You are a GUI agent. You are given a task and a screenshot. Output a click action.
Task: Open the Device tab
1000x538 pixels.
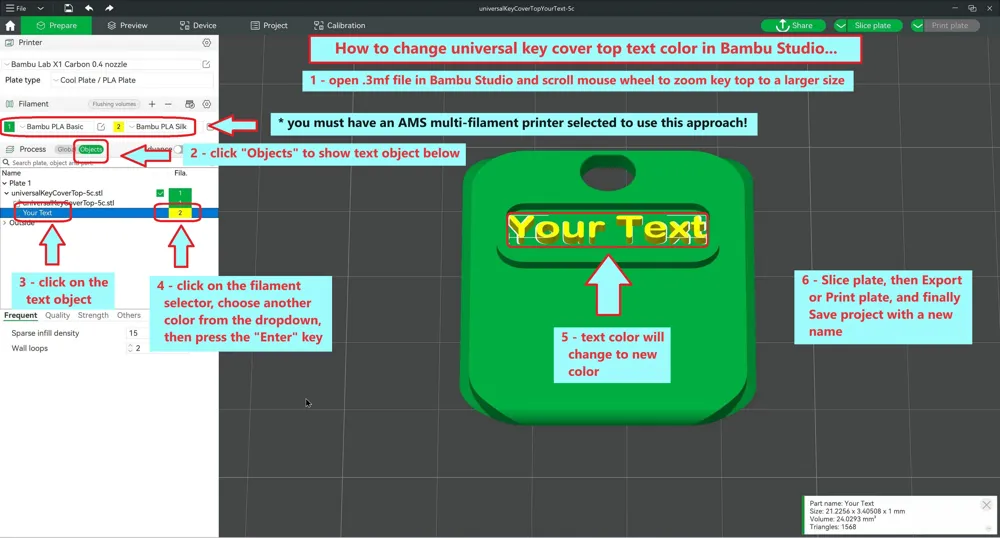[198, 25]
